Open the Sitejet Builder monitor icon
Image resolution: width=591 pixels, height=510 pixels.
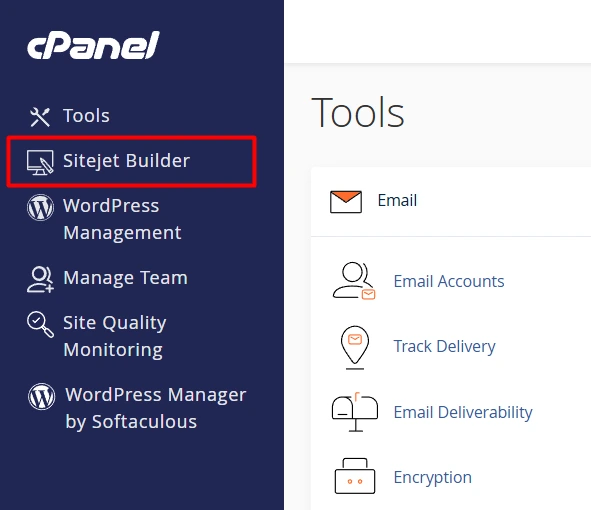click(x=40, y=162)
